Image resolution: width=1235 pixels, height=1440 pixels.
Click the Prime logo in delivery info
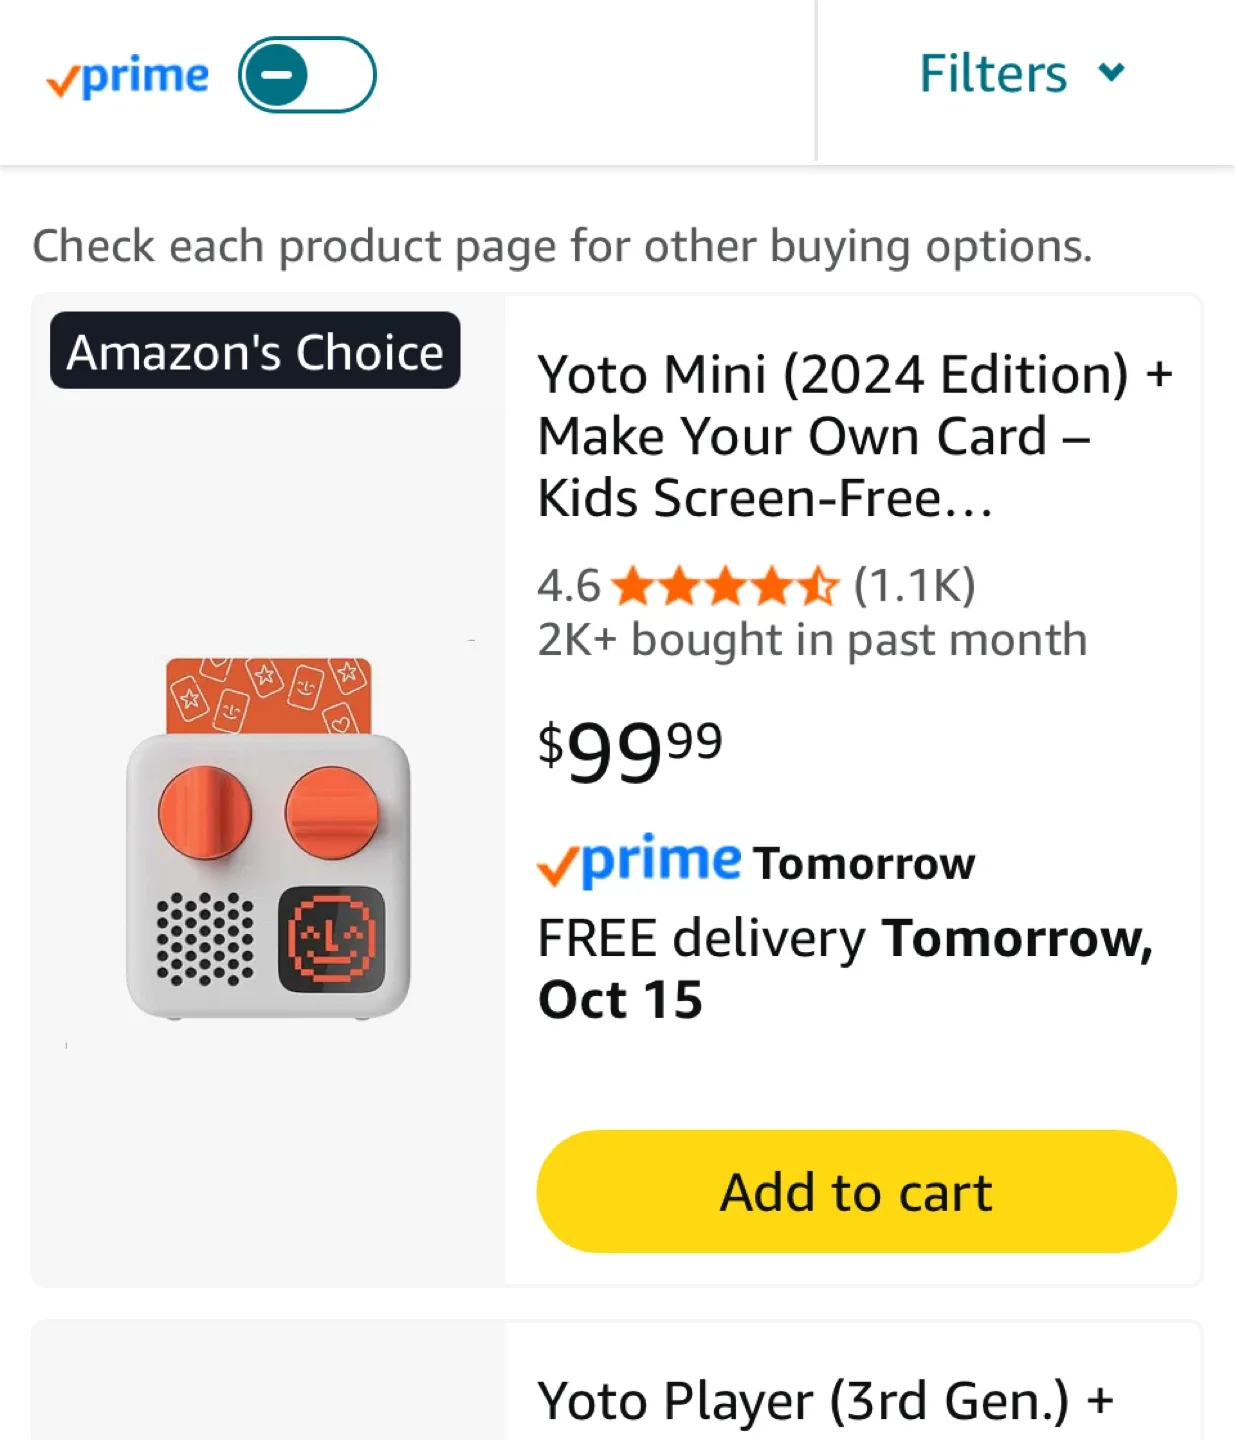tap(640, 862)
